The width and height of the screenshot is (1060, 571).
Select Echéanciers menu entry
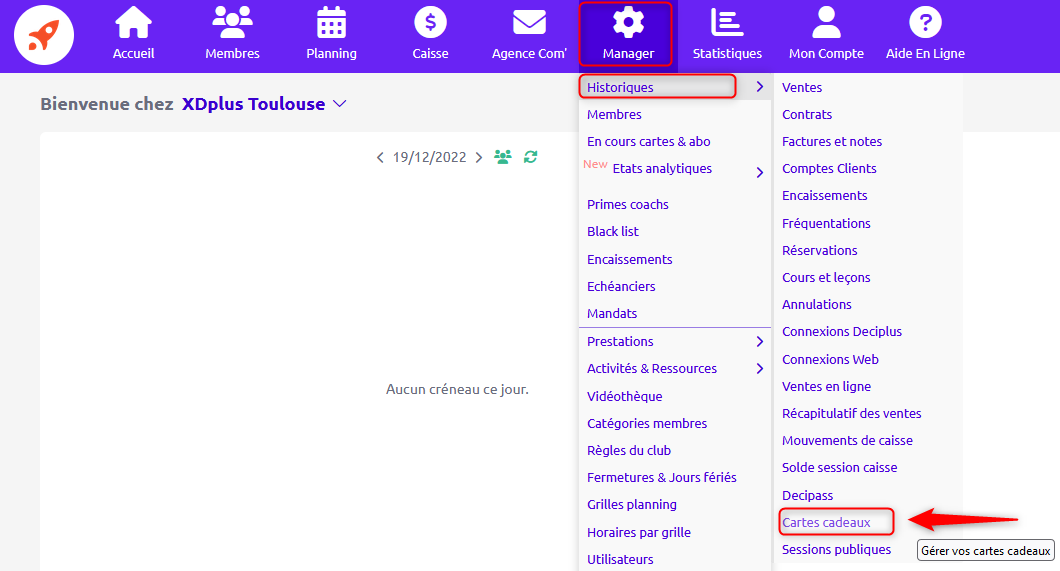pos(621,287)
